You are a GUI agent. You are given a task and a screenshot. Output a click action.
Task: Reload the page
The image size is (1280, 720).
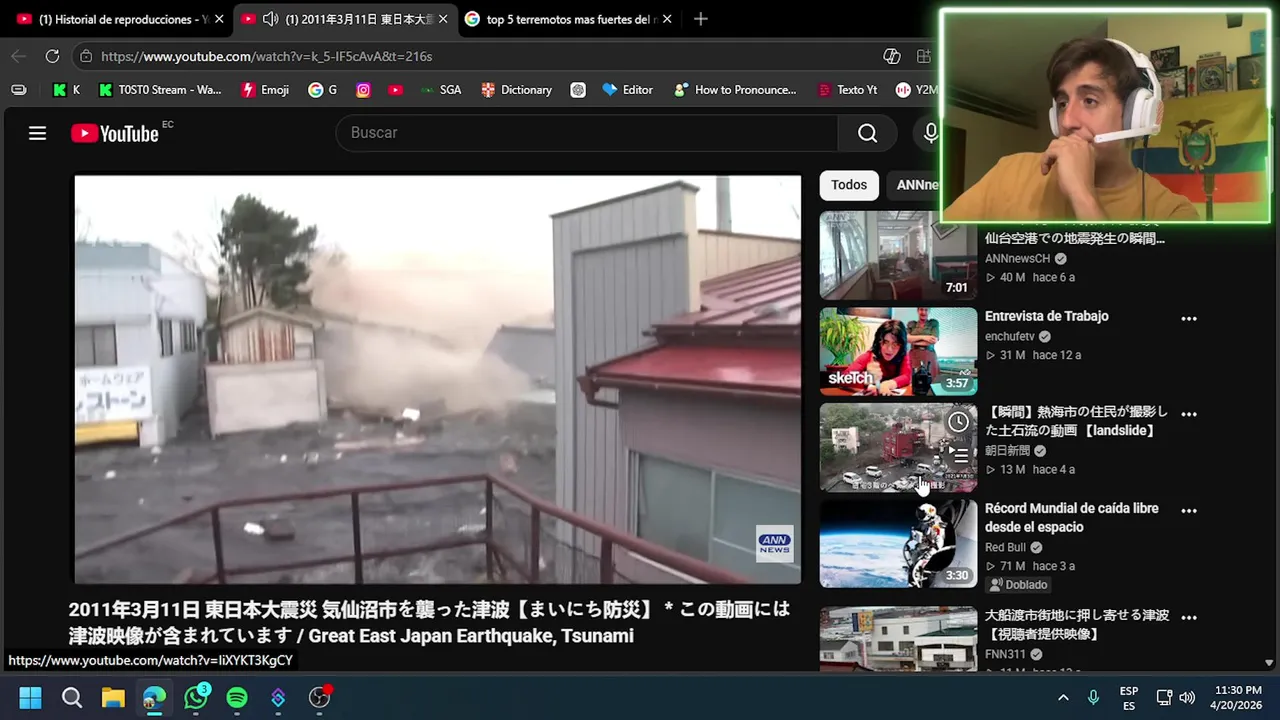click(x=52, y=57)
